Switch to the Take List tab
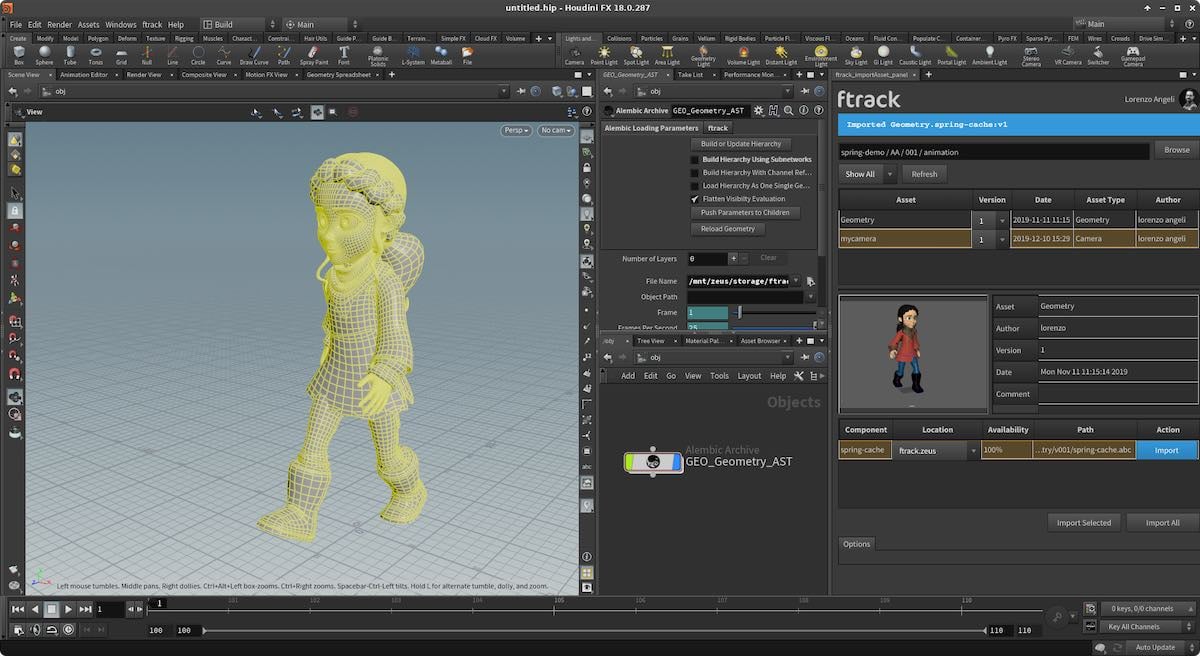1200x656 pixels. 690,74
